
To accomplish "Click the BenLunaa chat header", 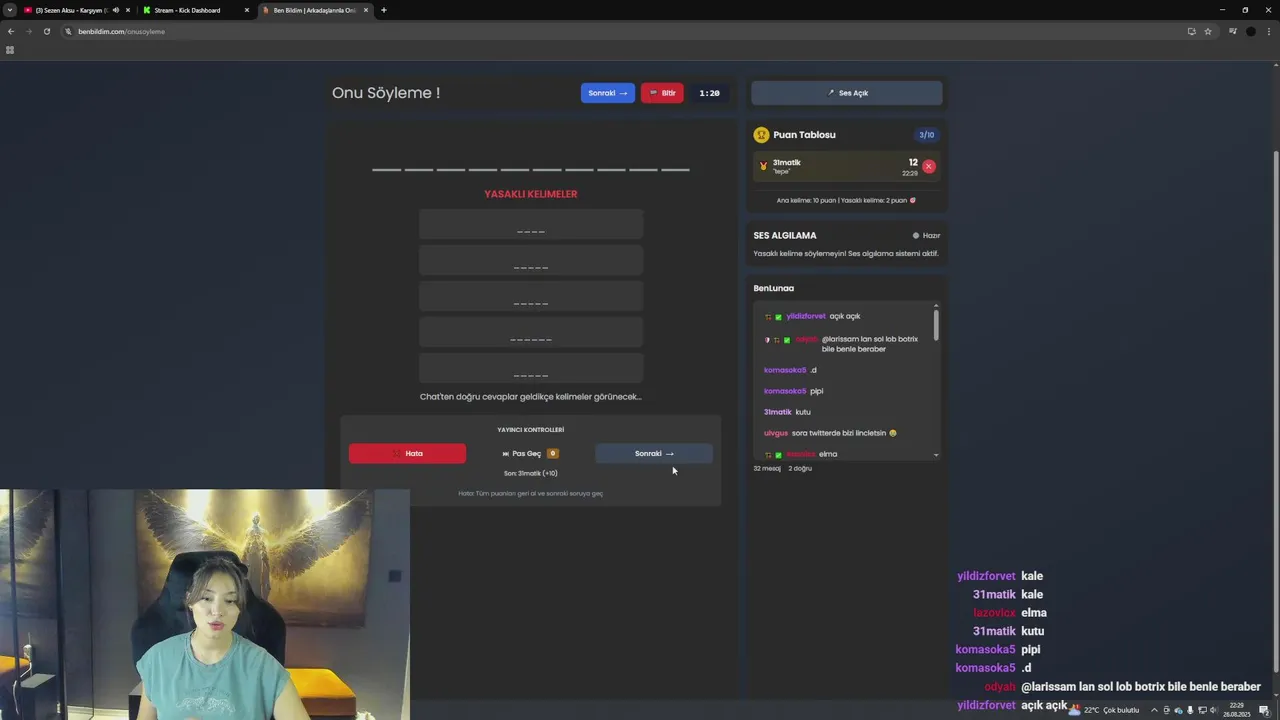I will point(774,288).
